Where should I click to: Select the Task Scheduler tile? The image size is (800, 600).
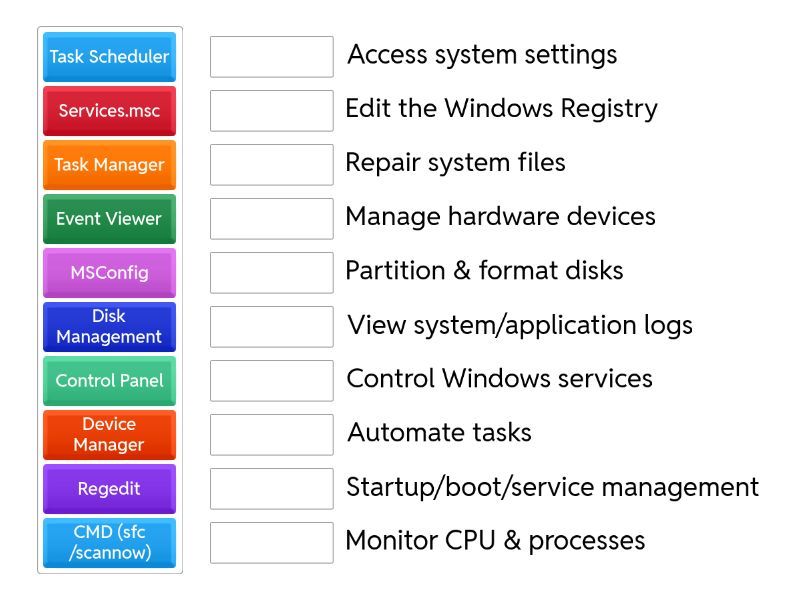point(109,57)
